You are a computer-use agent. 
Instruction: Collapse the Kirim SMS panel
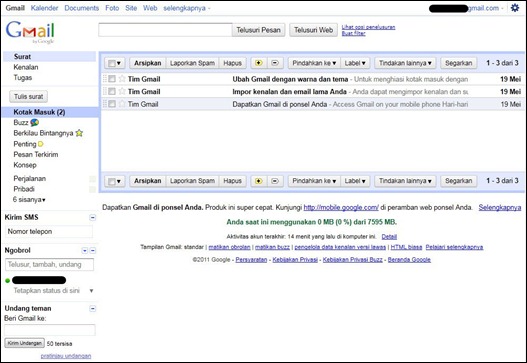(x=93, y=218)
